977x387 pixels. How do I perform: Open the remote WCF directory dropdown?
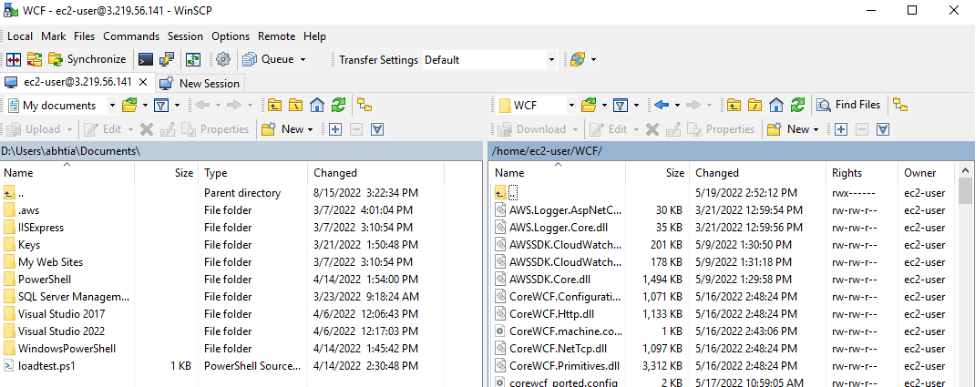click(571, 105)
